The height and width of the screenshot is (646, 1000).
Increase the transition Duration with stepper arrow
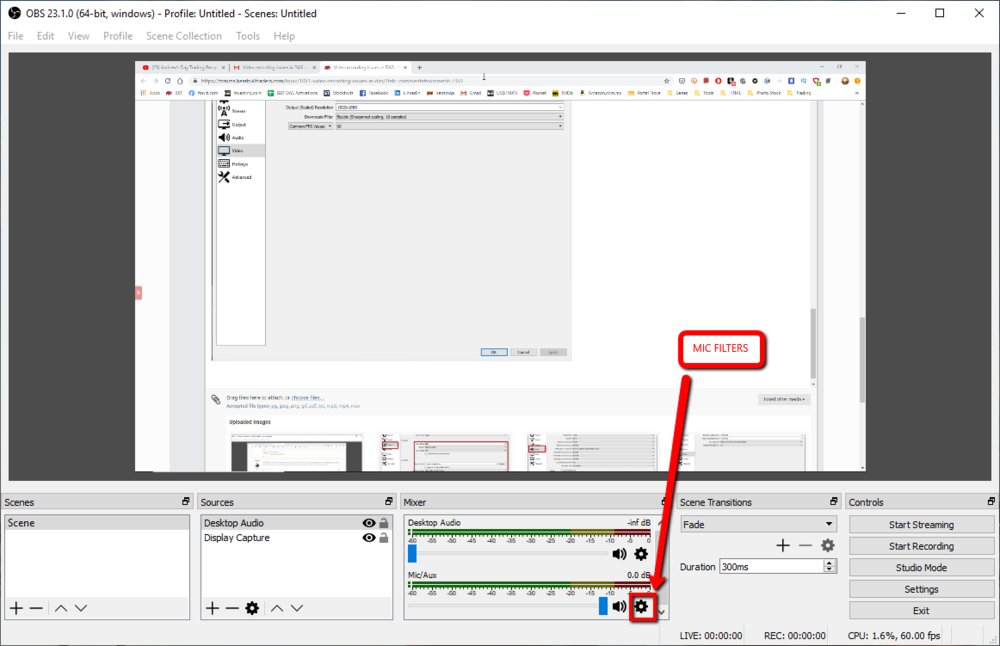point(830,563)
